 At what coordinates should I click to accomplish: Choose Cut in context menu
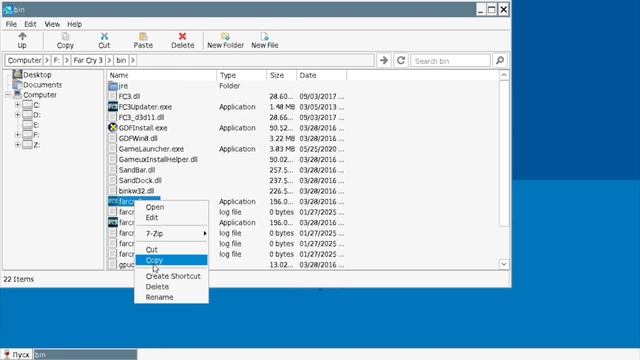point(171,249)
